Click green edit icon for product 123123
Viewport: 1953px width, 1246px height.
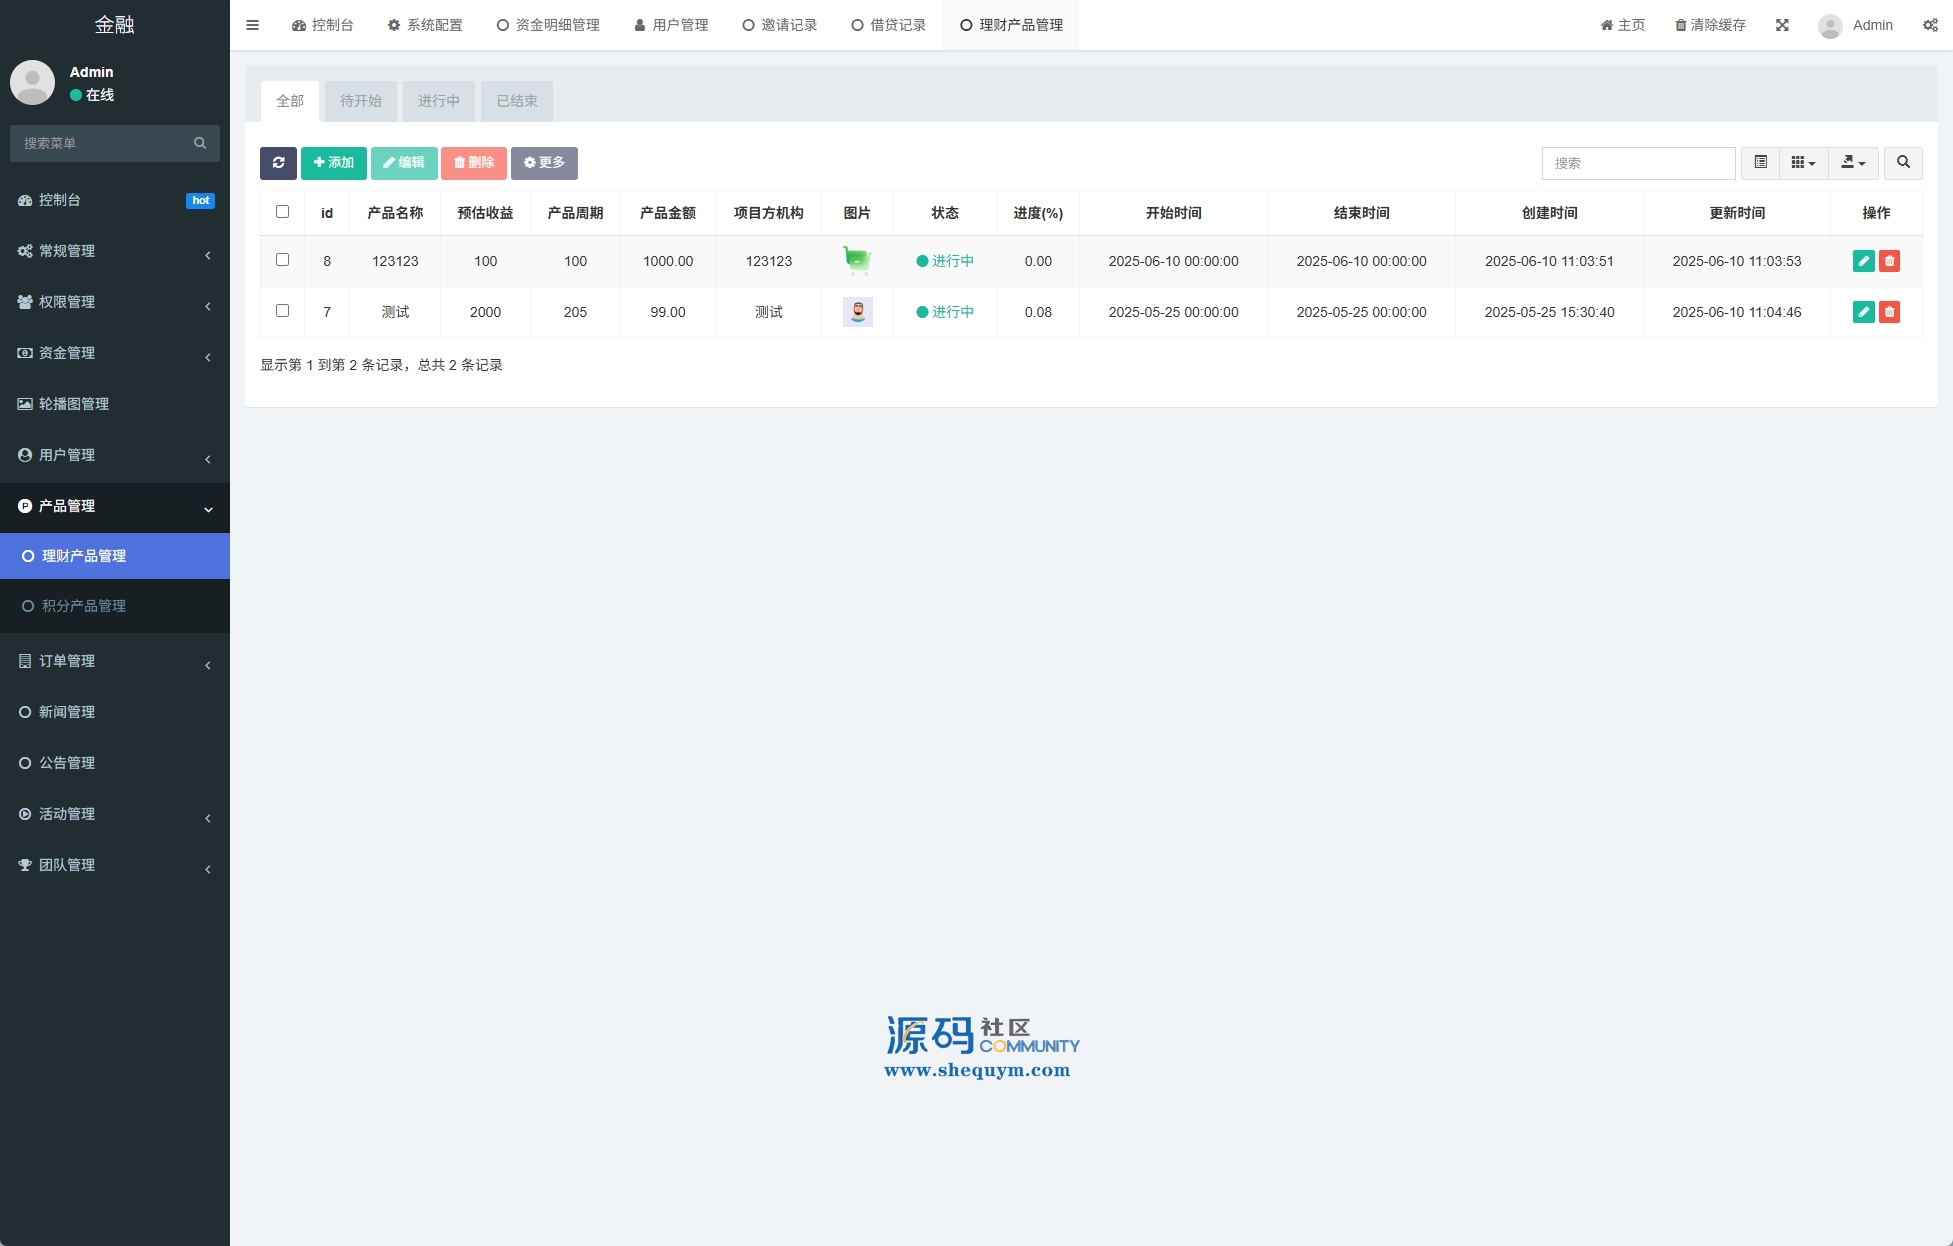1863,261
